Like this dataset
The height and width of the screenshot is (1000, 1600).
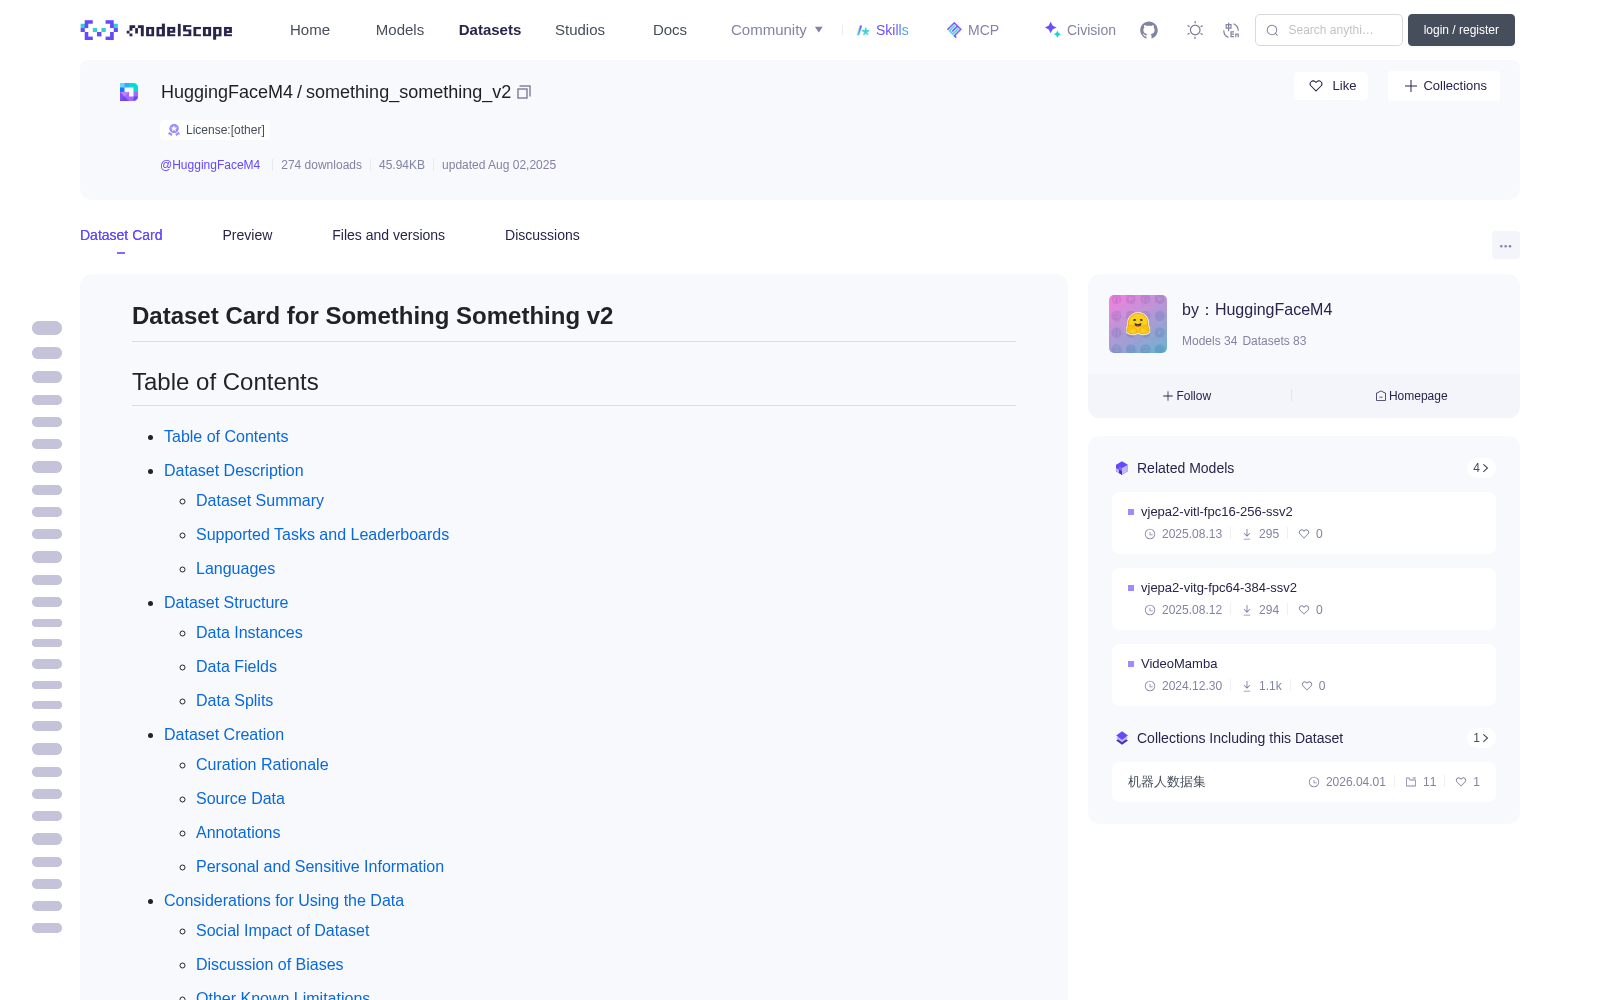(1332, 86)
